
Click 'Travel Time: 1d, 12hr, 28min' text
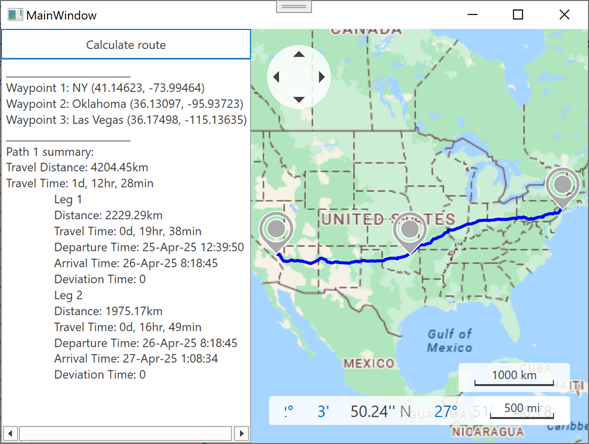[80, 183]
